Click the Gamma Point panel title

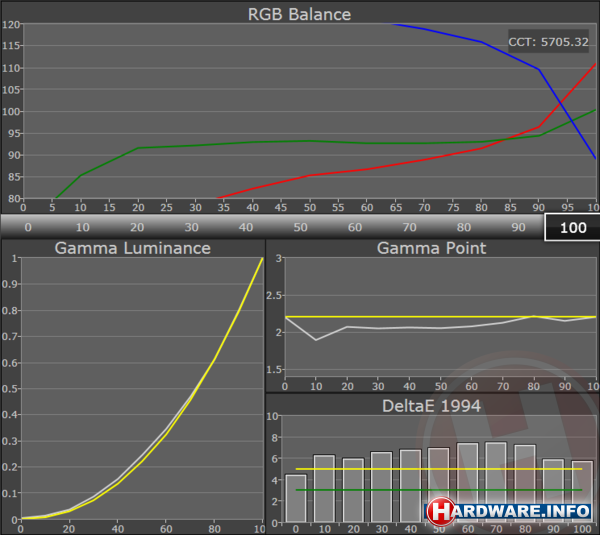click(x=432, y=248)
